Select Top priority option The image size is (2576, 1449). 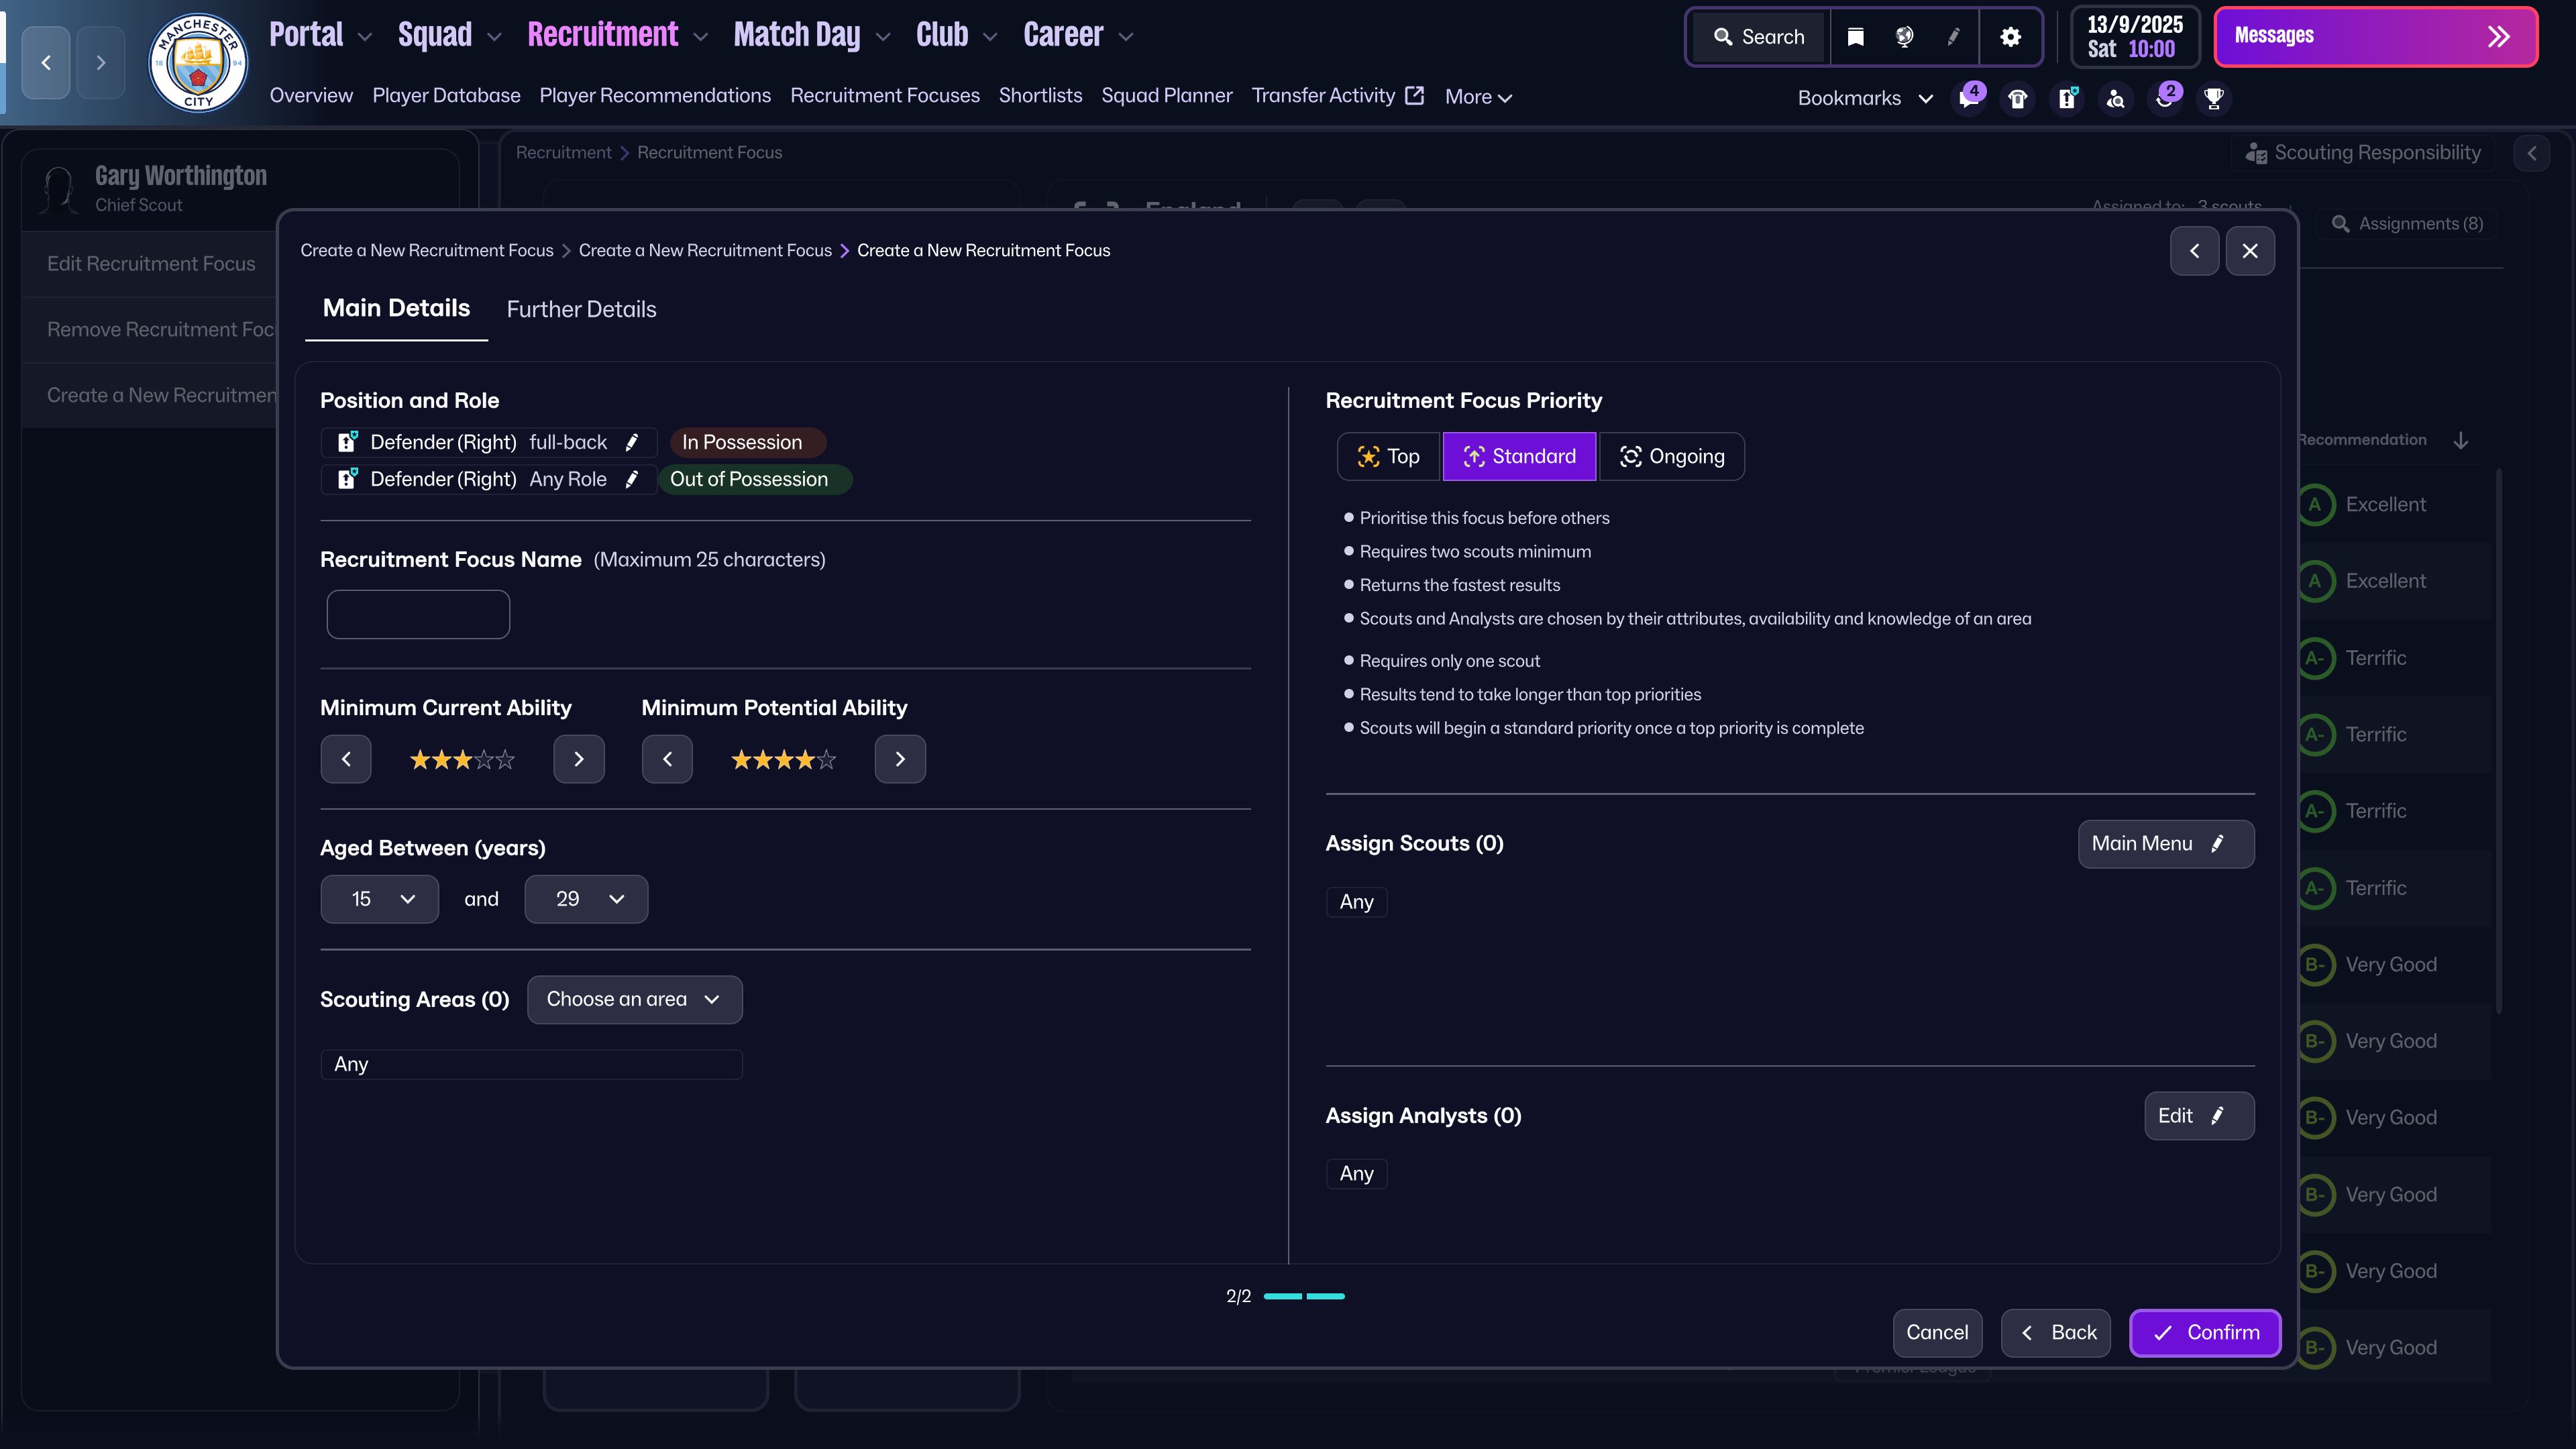click(1388, 456)
